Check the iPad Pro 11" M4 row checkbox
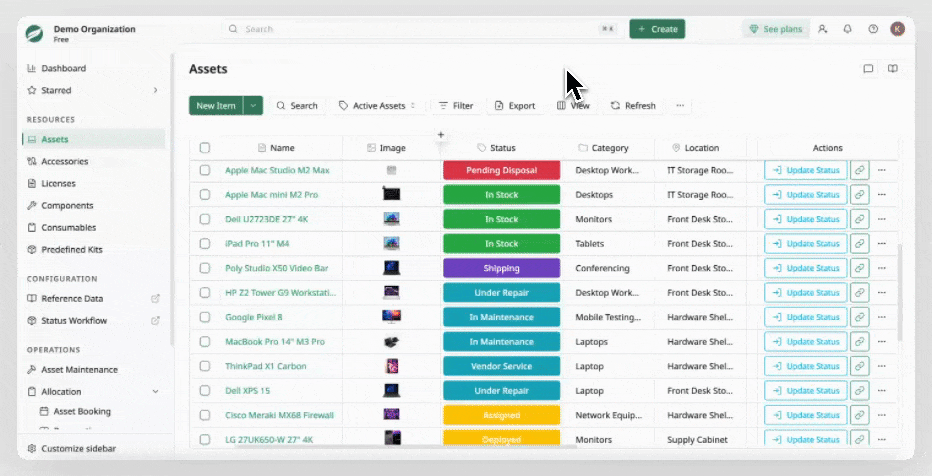This screenshot has width=932, height=476. click(205, 244)
